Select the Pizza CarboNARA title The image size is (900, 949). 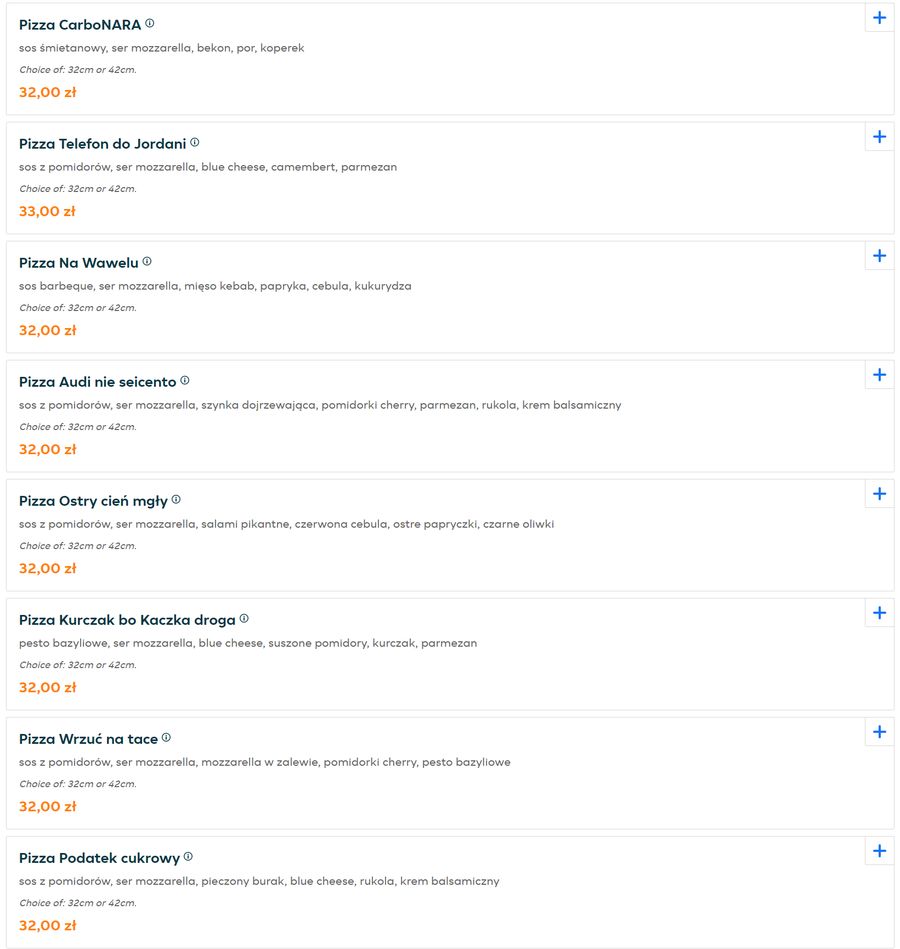click(80, 25)
